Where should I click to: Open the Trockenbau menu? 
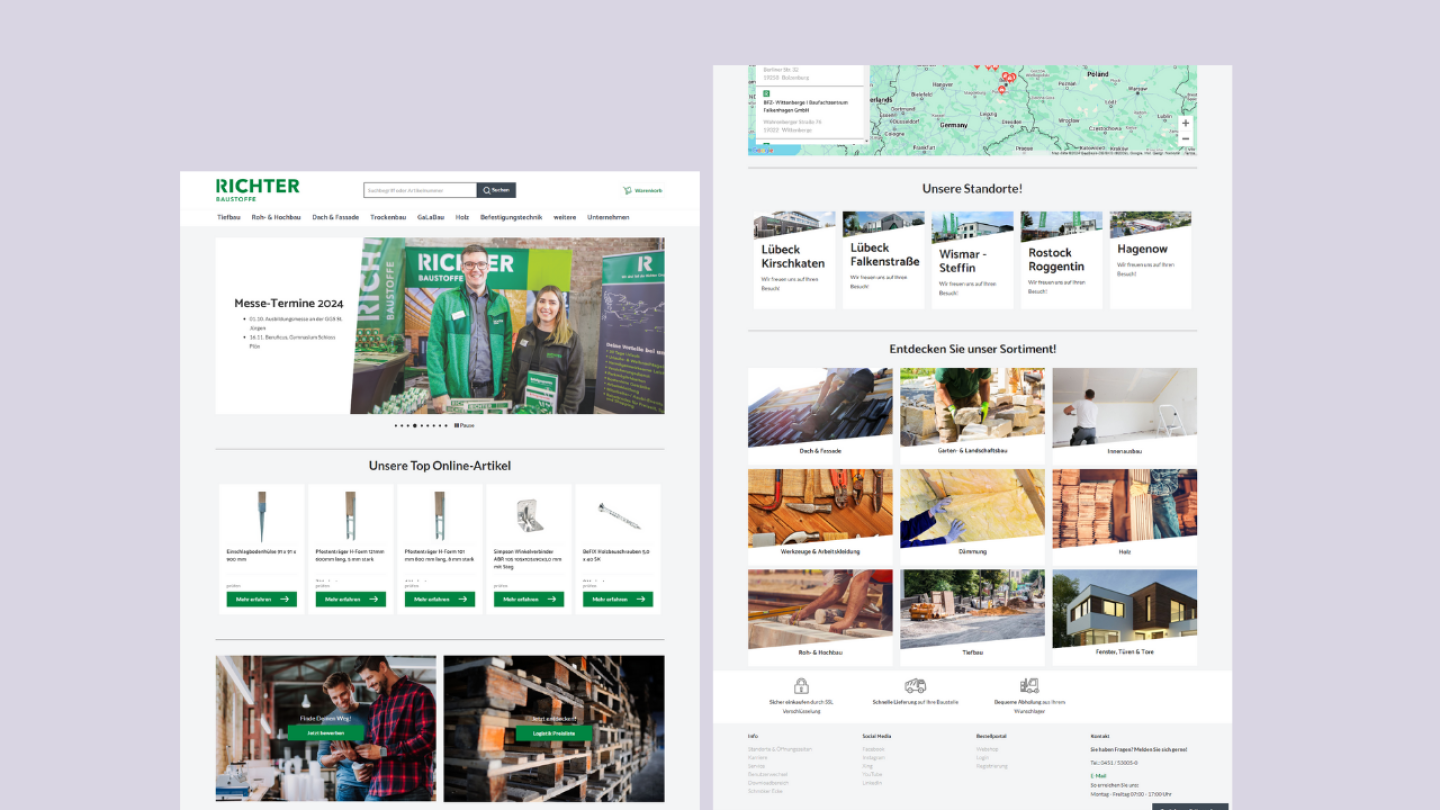pos(388,217)
